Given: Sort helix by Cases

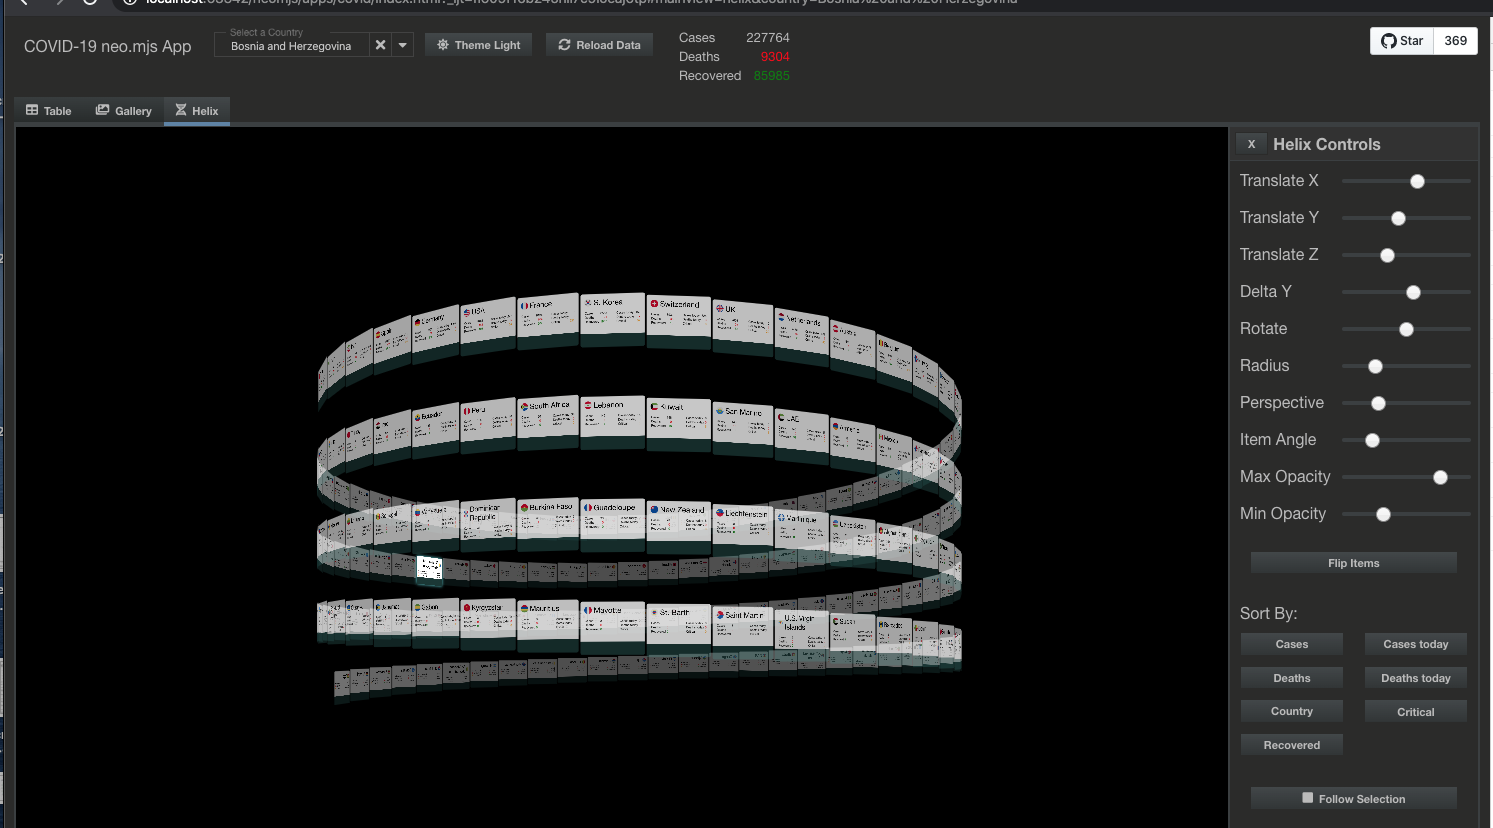Looking at the screenshot, I should [x=1291, y=644].
